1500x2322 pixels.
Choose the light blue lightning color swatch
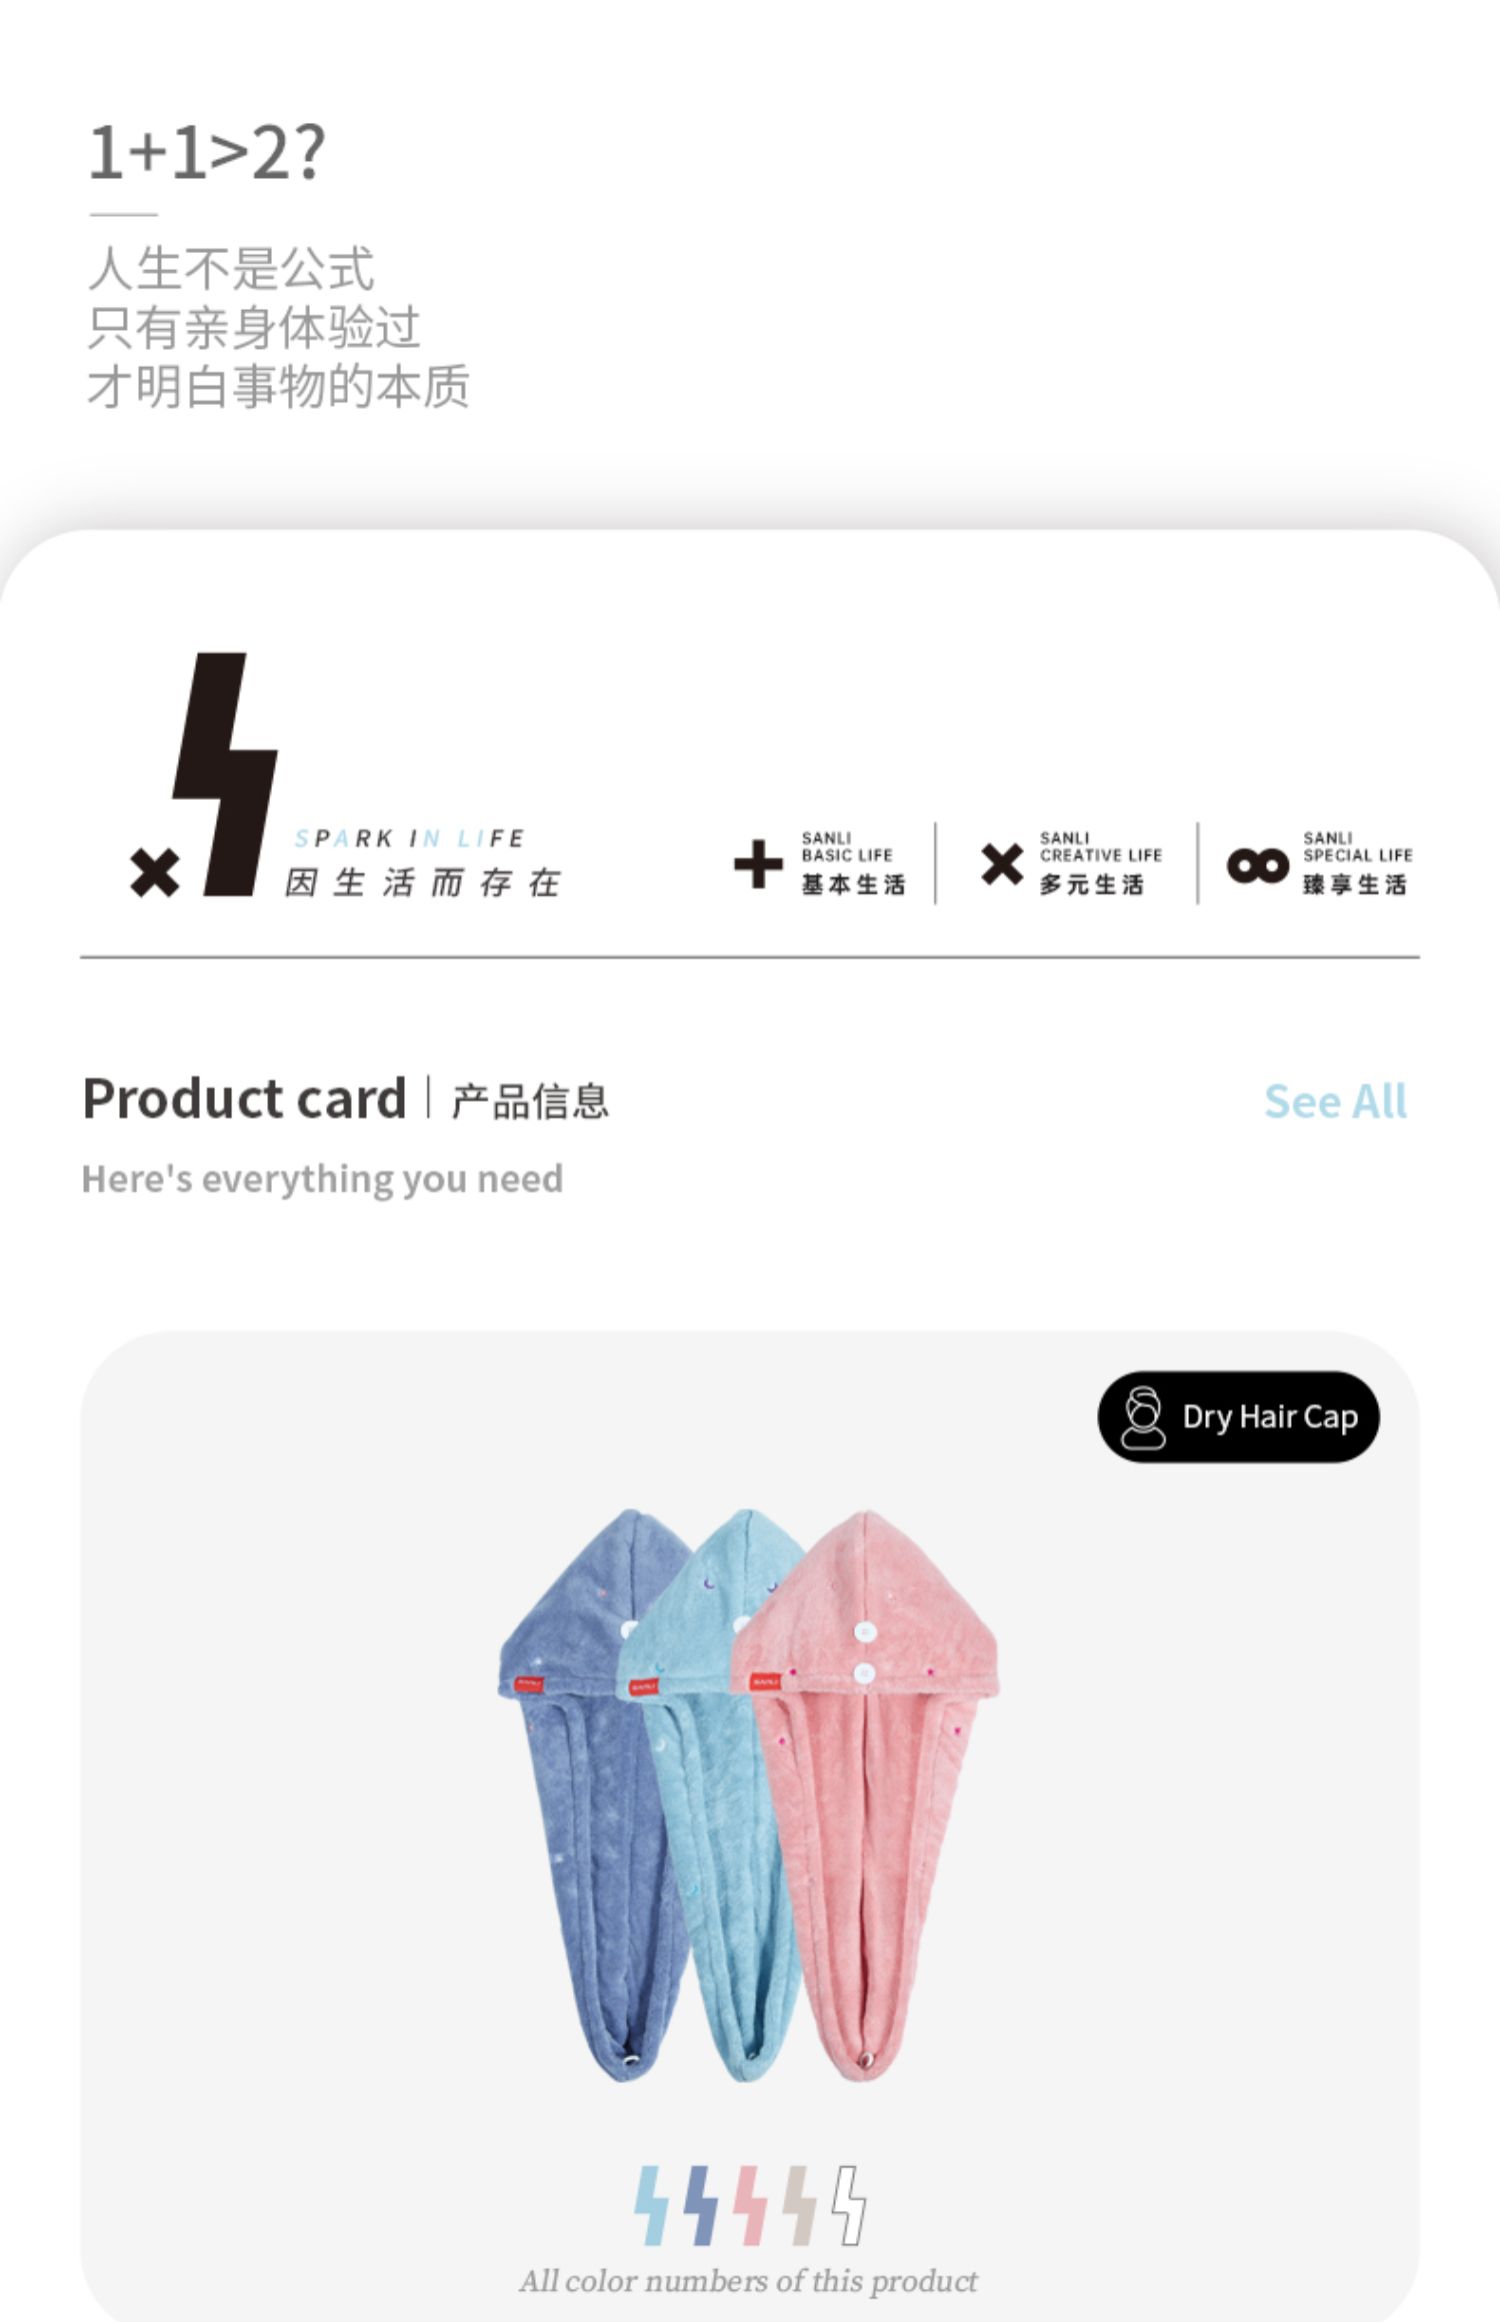point(651,2205)
